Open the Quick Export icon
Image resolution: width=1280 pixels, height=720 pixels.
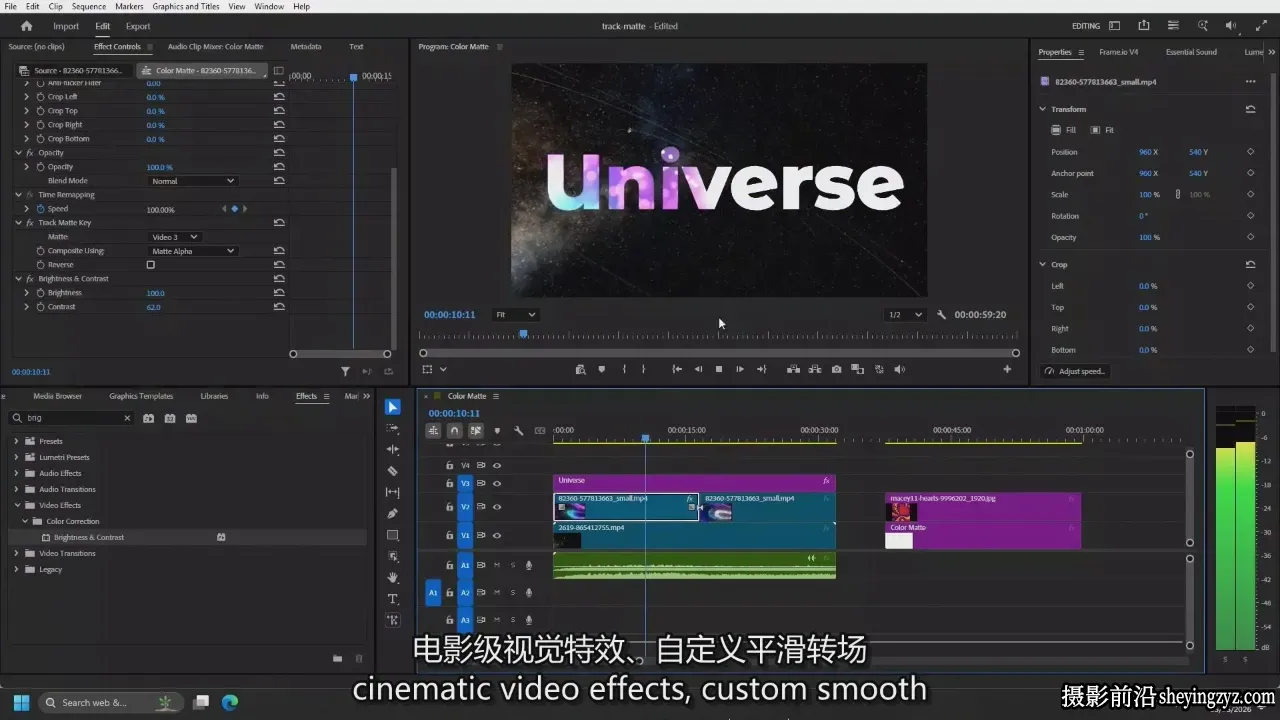click(x=1143, y=26)
